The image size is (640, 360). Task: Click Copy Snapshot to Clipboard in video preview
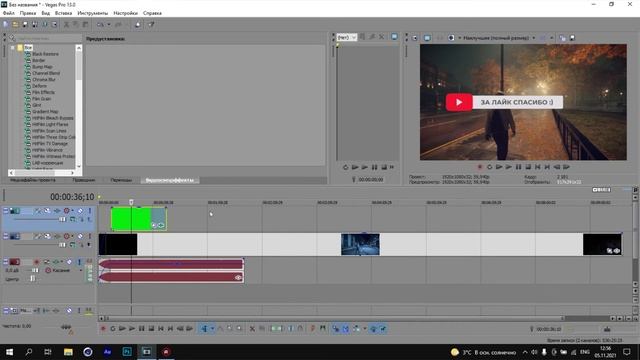pyautogui.click(x=562, y=38)
